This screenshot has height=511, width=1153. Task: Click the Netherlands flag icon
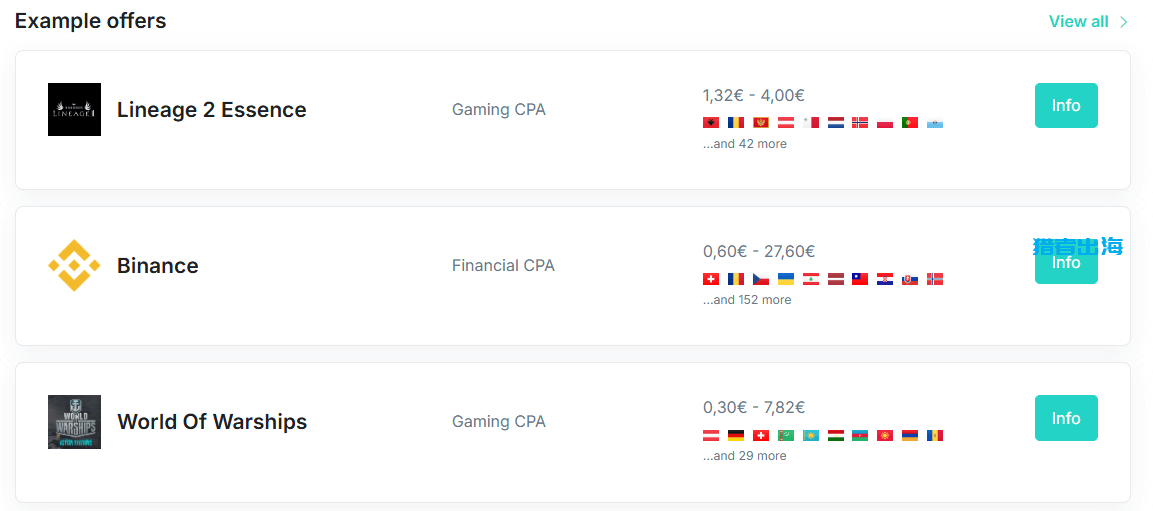point(836,123)
